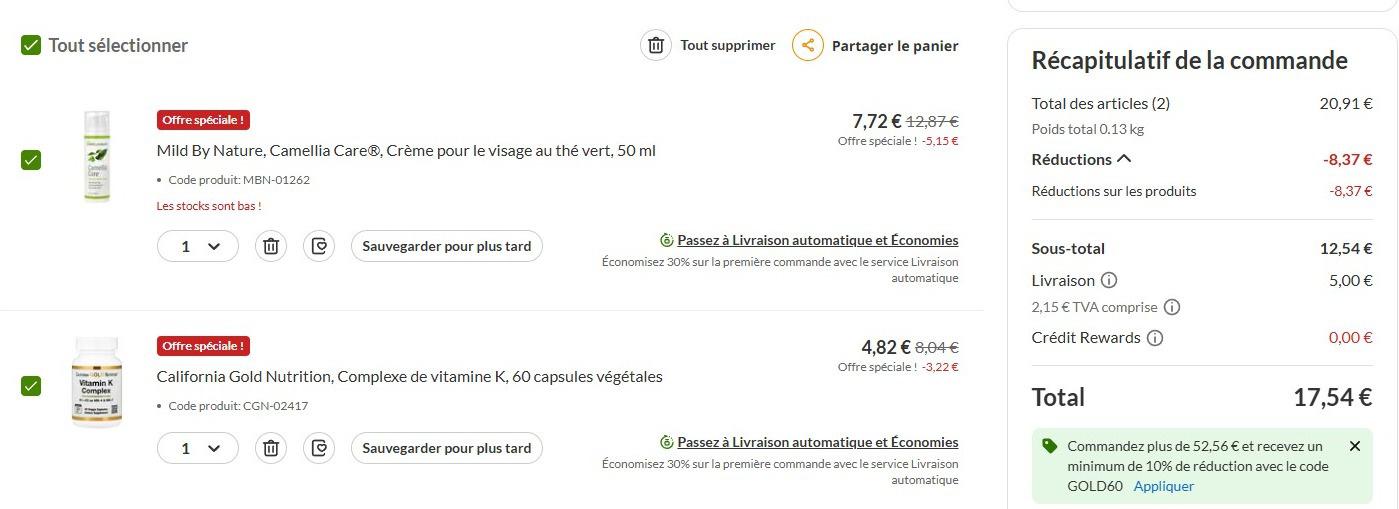Open quantity dropdown for Camellia Care cream
This screenshot has width=1399, height=509.
[198, 246]
